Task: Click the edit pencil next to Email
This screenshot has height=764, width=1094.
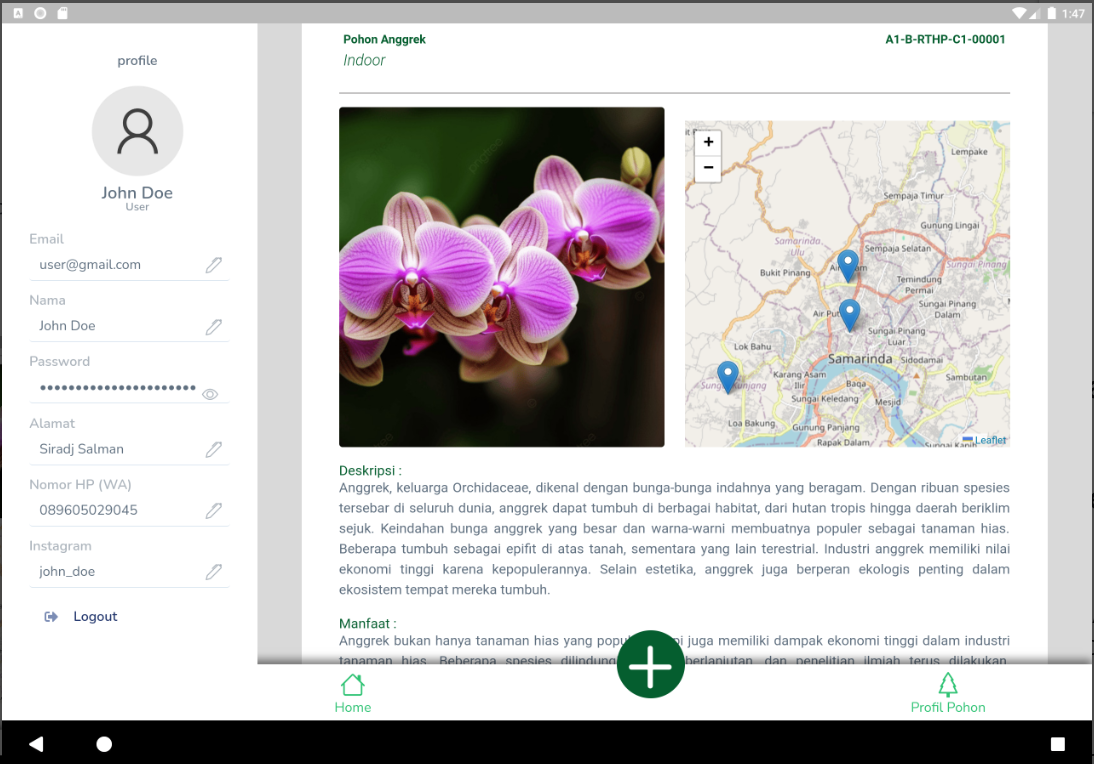Action: tap(213, 265)
